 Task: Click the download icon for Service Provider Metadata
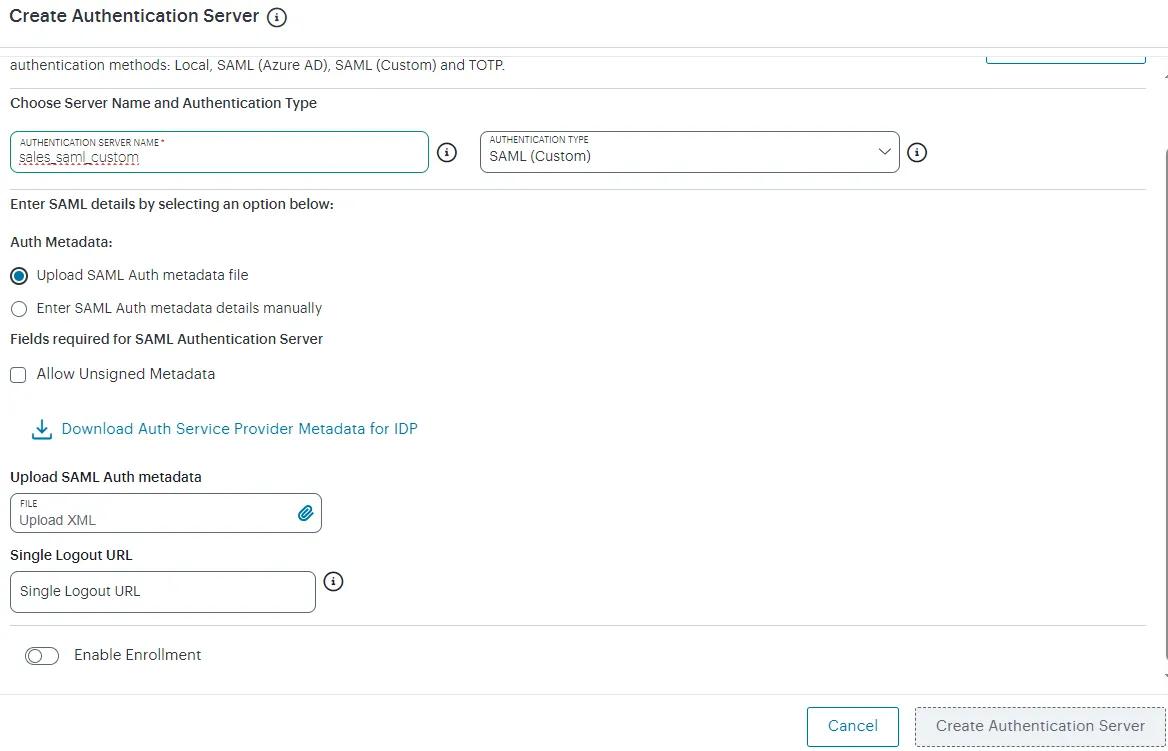(42, 429)
